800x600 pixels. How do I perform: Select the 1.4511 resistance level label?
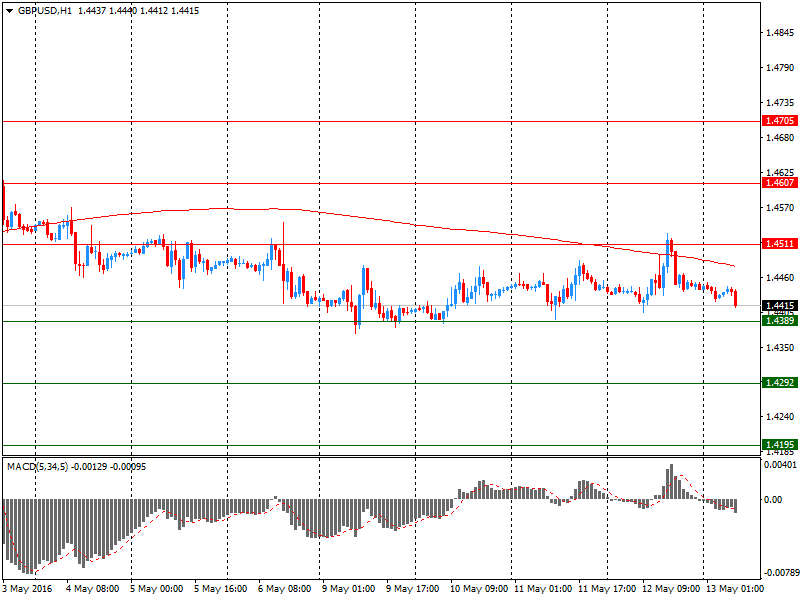click(x=780, y=244)
